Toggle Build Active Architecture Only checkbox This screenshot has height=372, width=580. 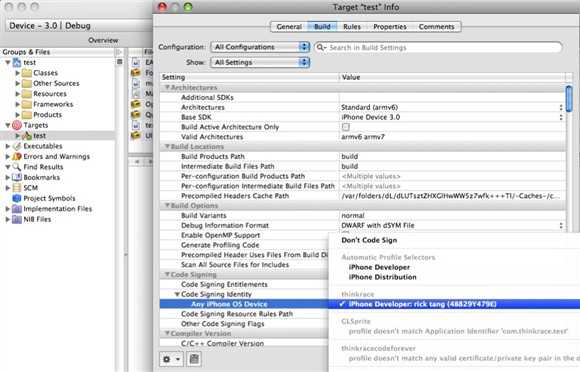(345, 127)
